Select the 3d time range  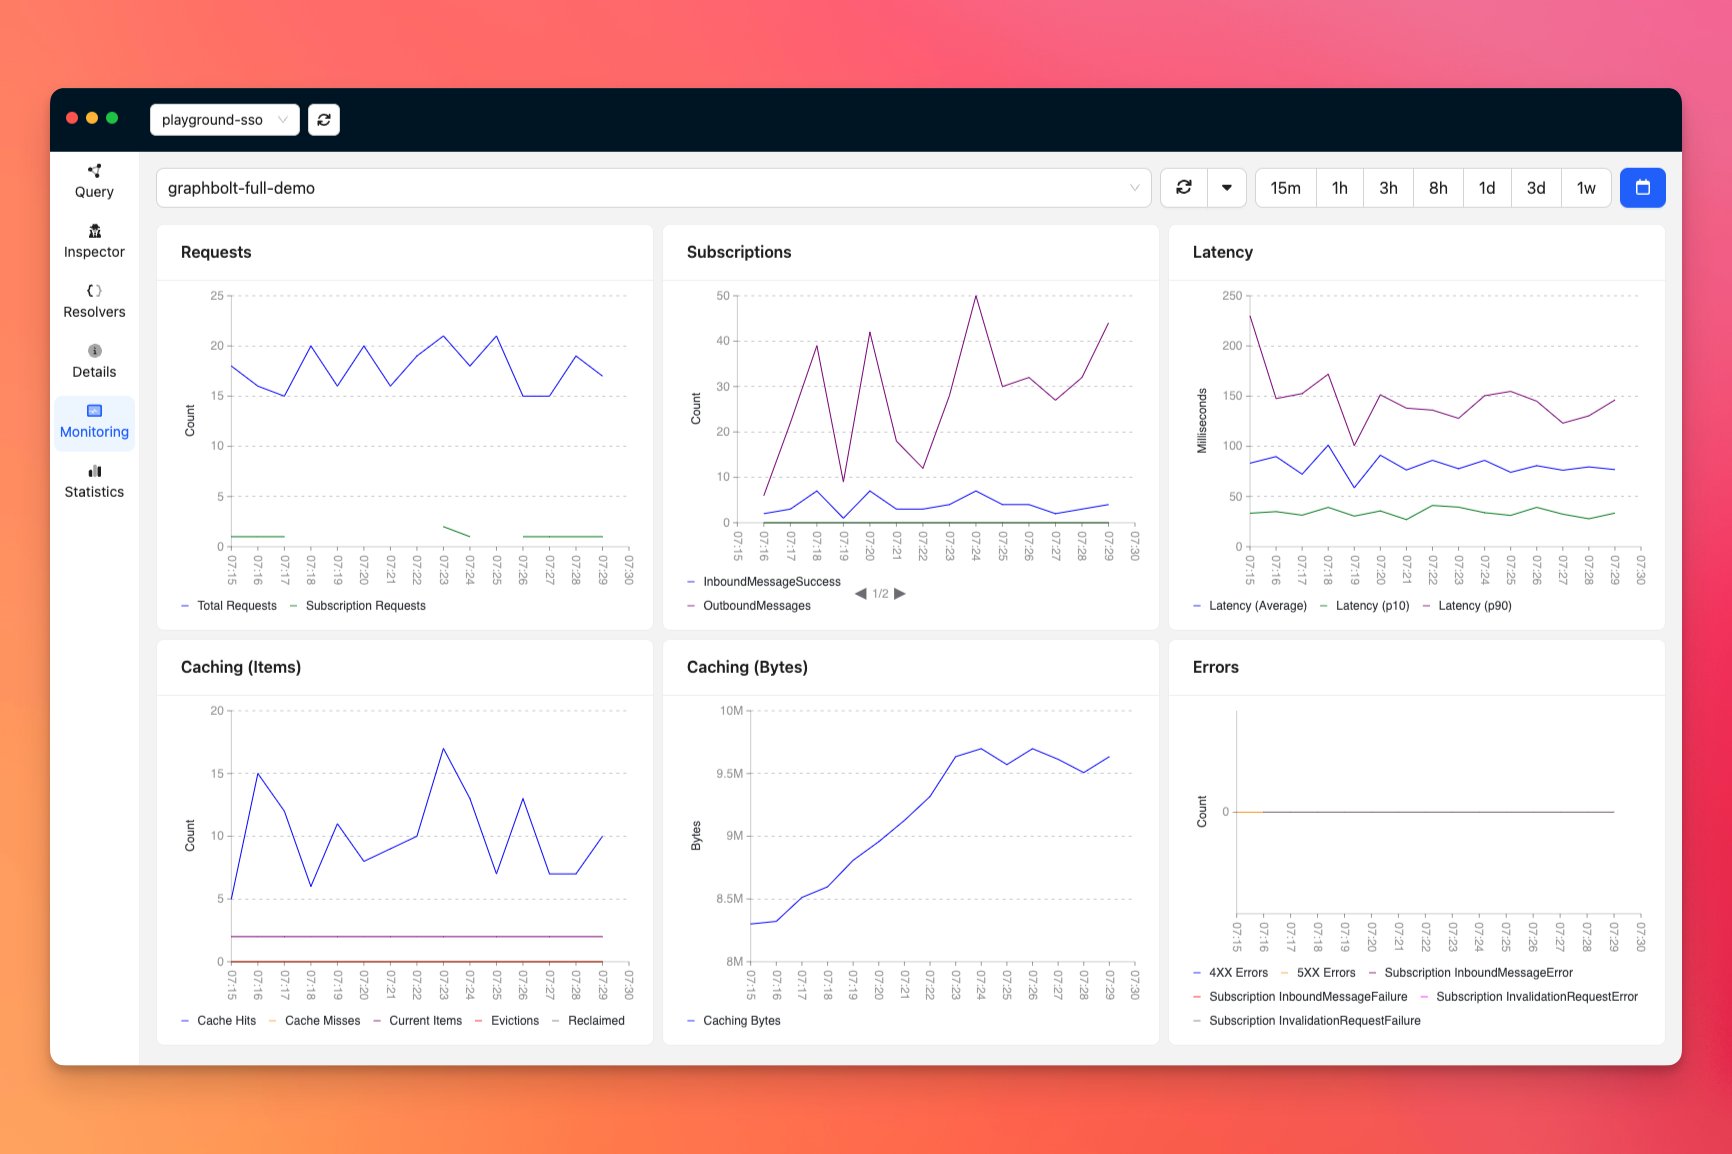tap(1536, 188)
